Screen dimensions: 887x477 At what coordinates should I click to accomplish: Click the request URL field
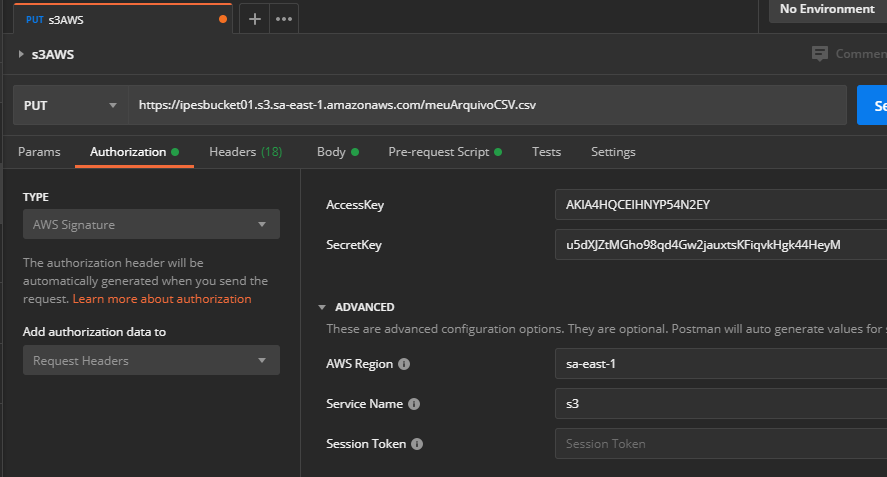487,105
